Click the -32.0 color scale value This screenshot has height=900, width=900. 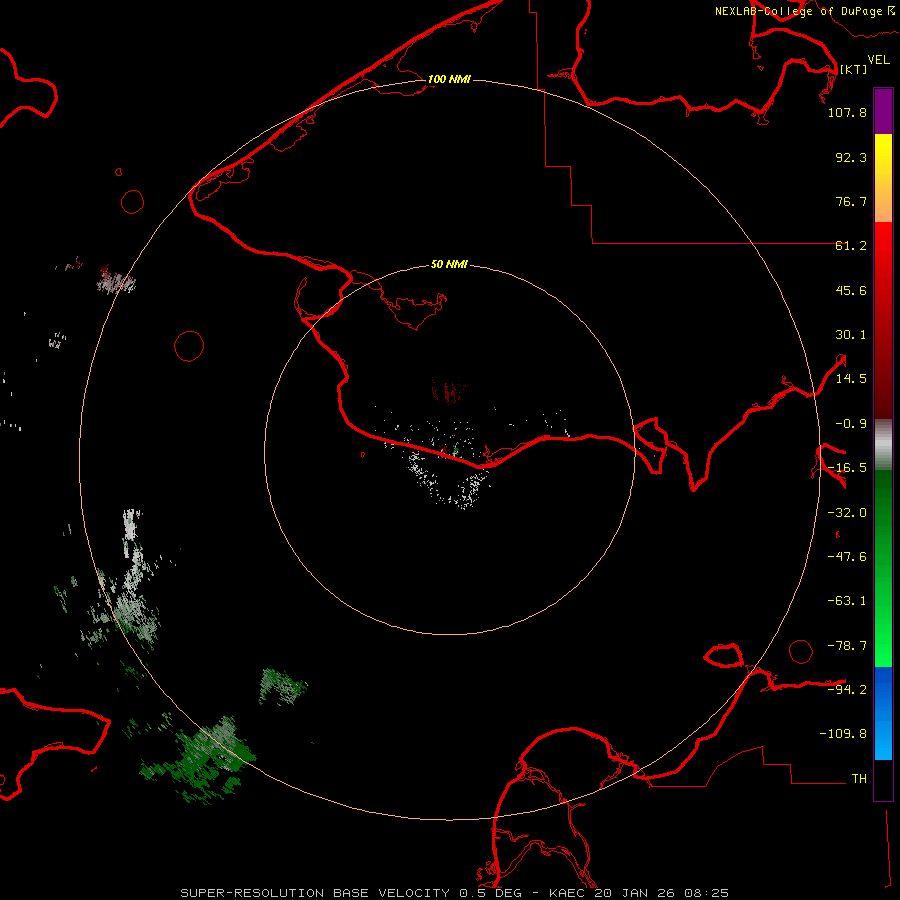point(847,513)
